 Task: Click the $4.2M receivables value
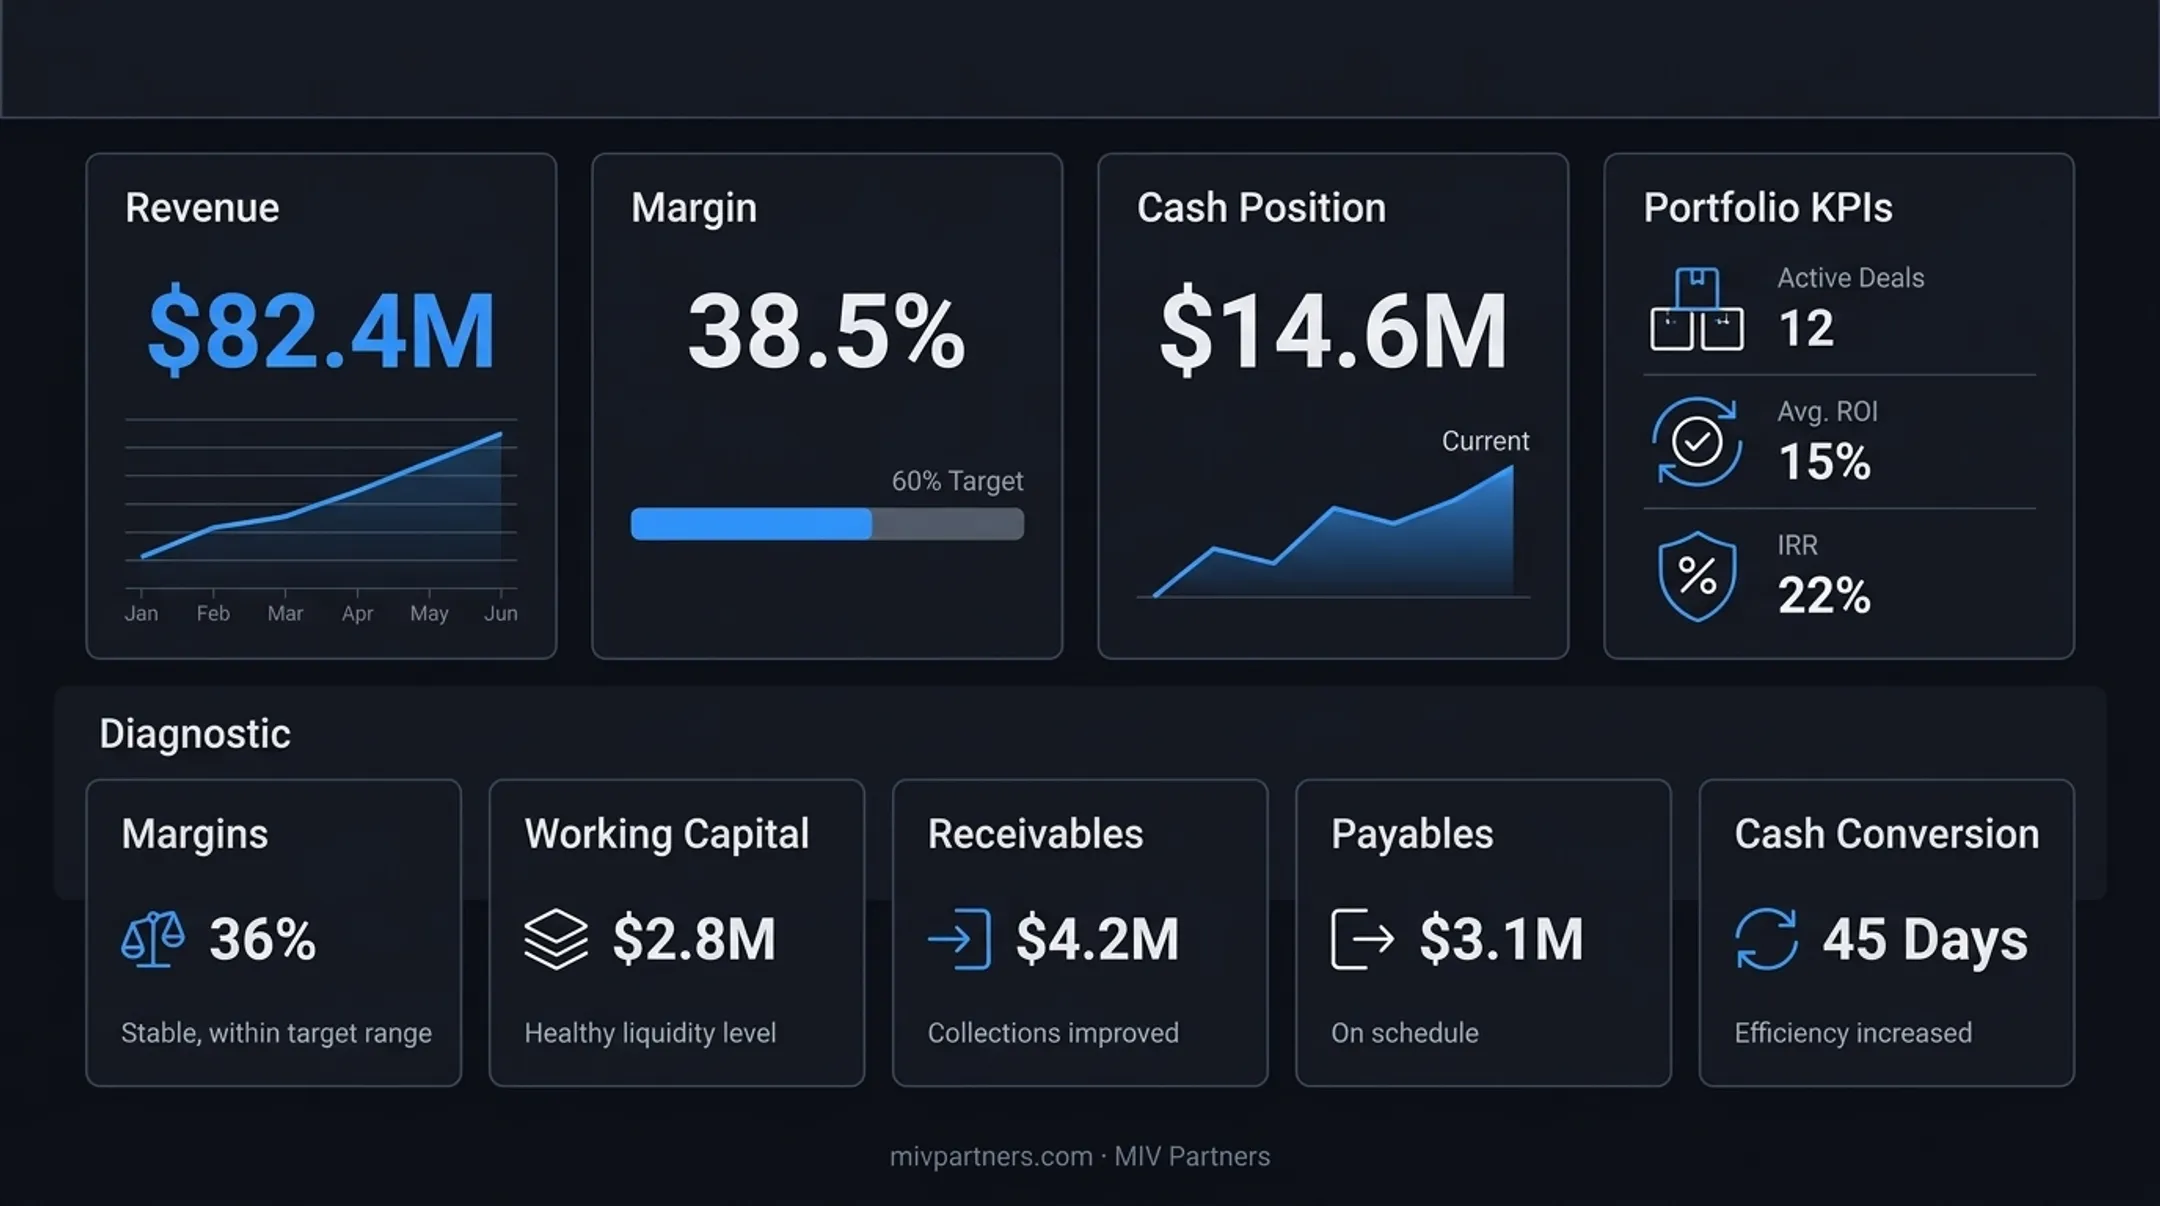tap(1097, 939)
